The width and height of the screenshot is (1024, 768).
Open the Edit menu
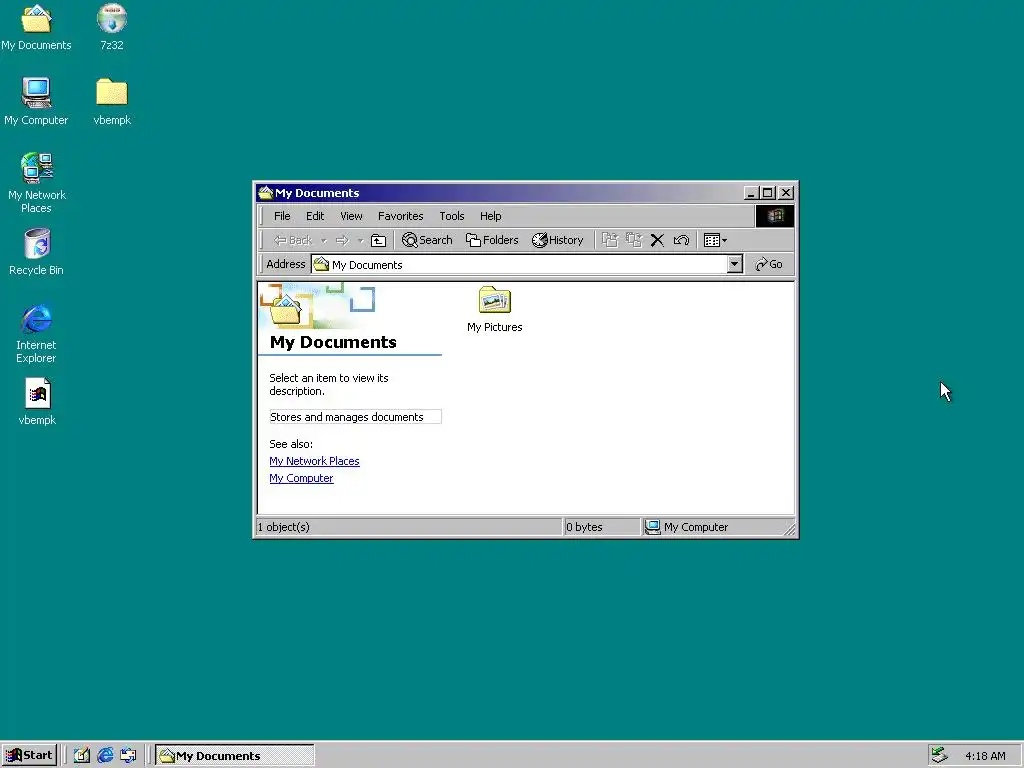coord(315,216)
